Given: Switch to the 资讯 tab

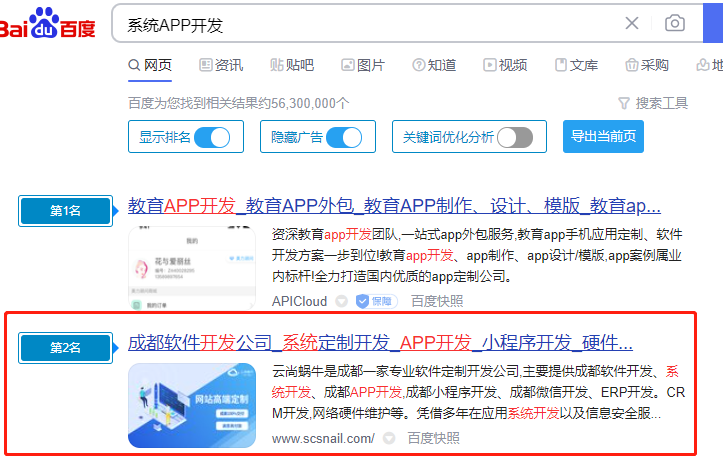Looking at the screenshot, I should 220,65.
